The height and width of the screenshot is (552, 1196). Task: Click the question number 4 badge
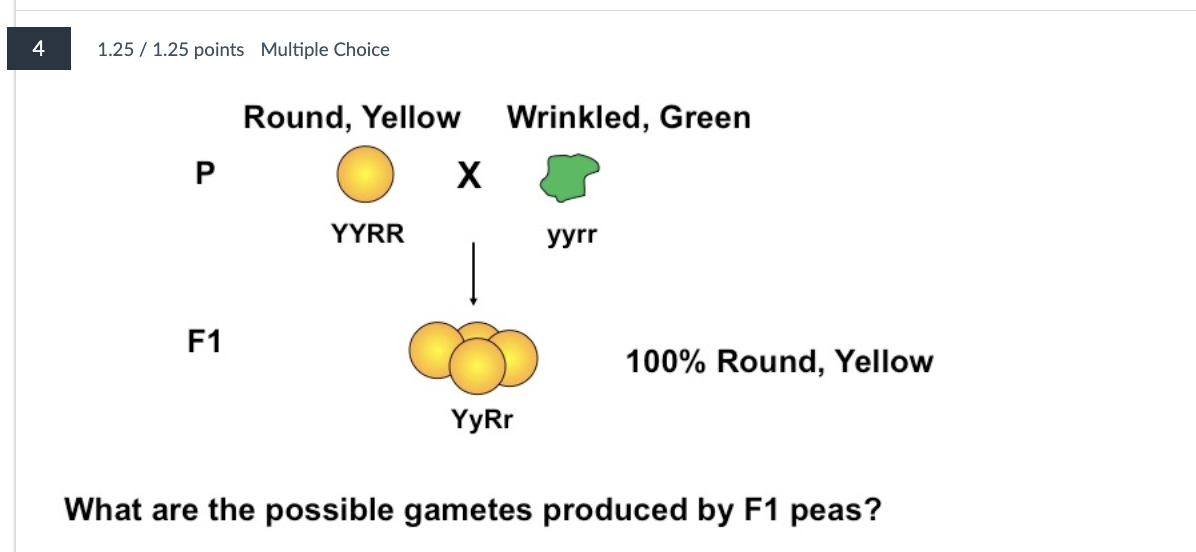(38, 49)
